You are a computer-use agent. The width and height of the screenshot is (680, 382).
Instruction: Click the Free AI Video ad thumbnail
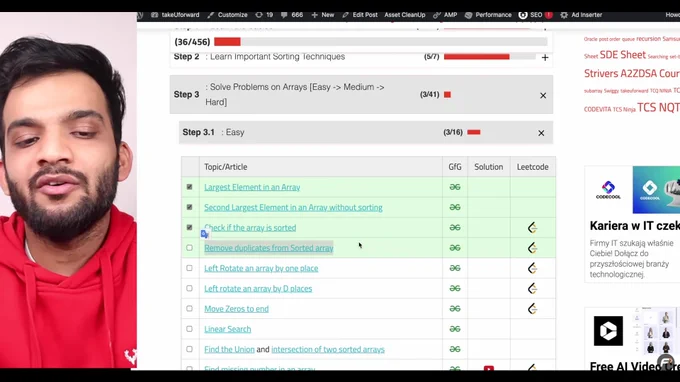pos(608,331)
